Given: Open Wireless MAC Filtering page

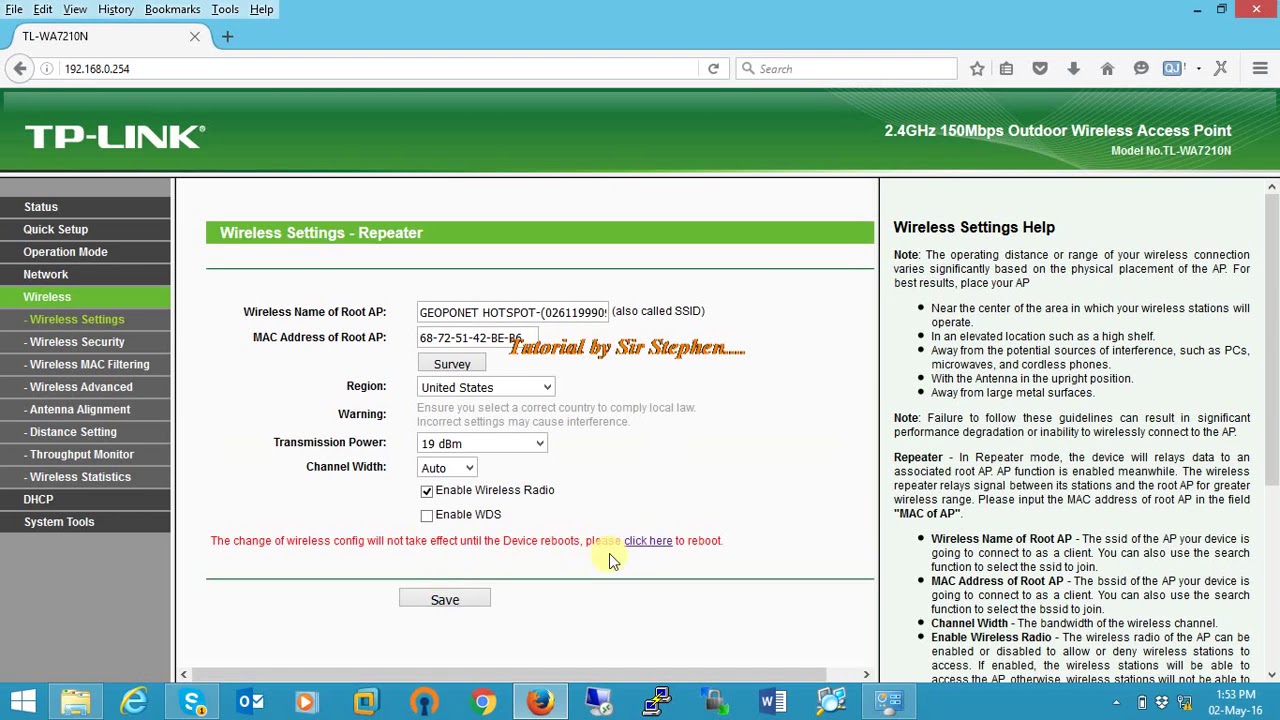Looking at the screenshot, I should pyautogui.click(x=86, y=364).
